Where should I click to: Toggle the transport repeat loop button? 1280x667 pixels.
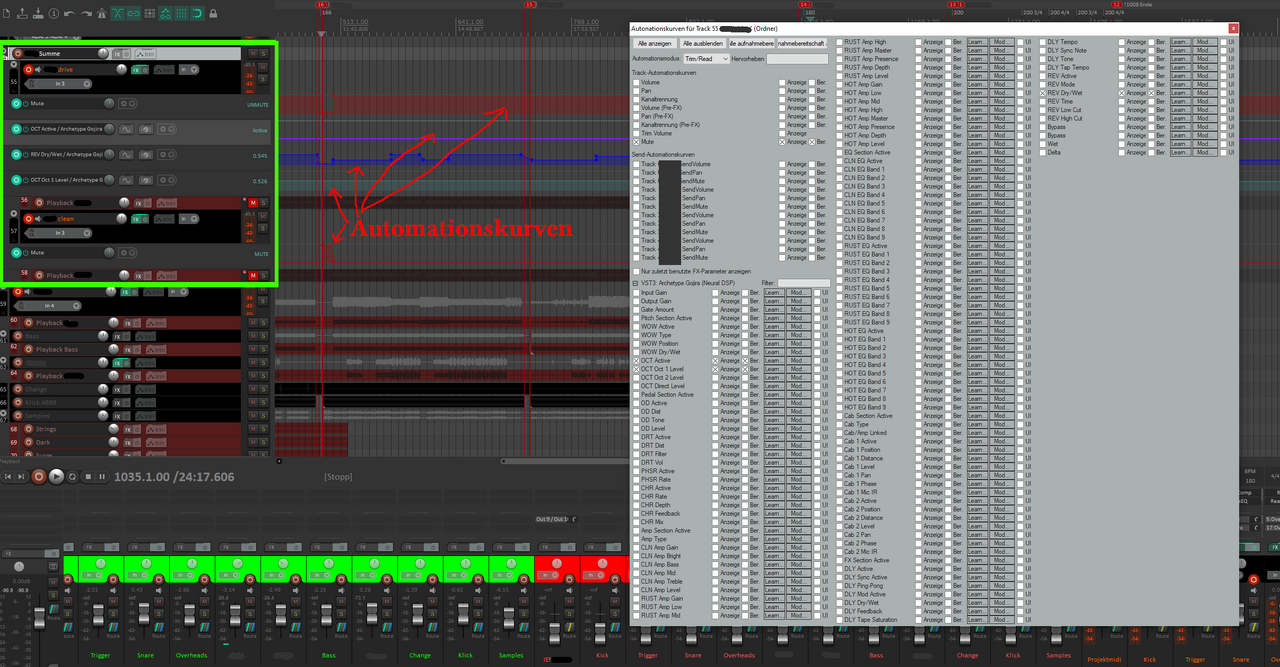click(x=72, y=477)
